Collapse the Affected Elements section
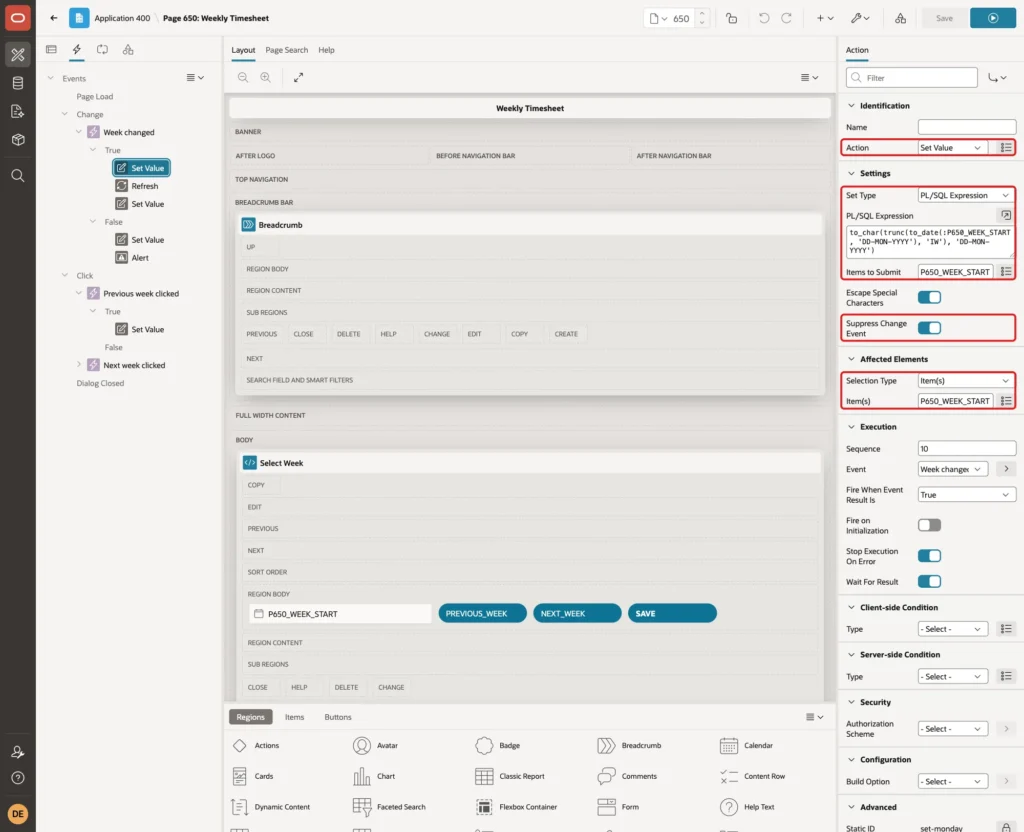The height and width of the screenshot is (832, 1024). 851,359
